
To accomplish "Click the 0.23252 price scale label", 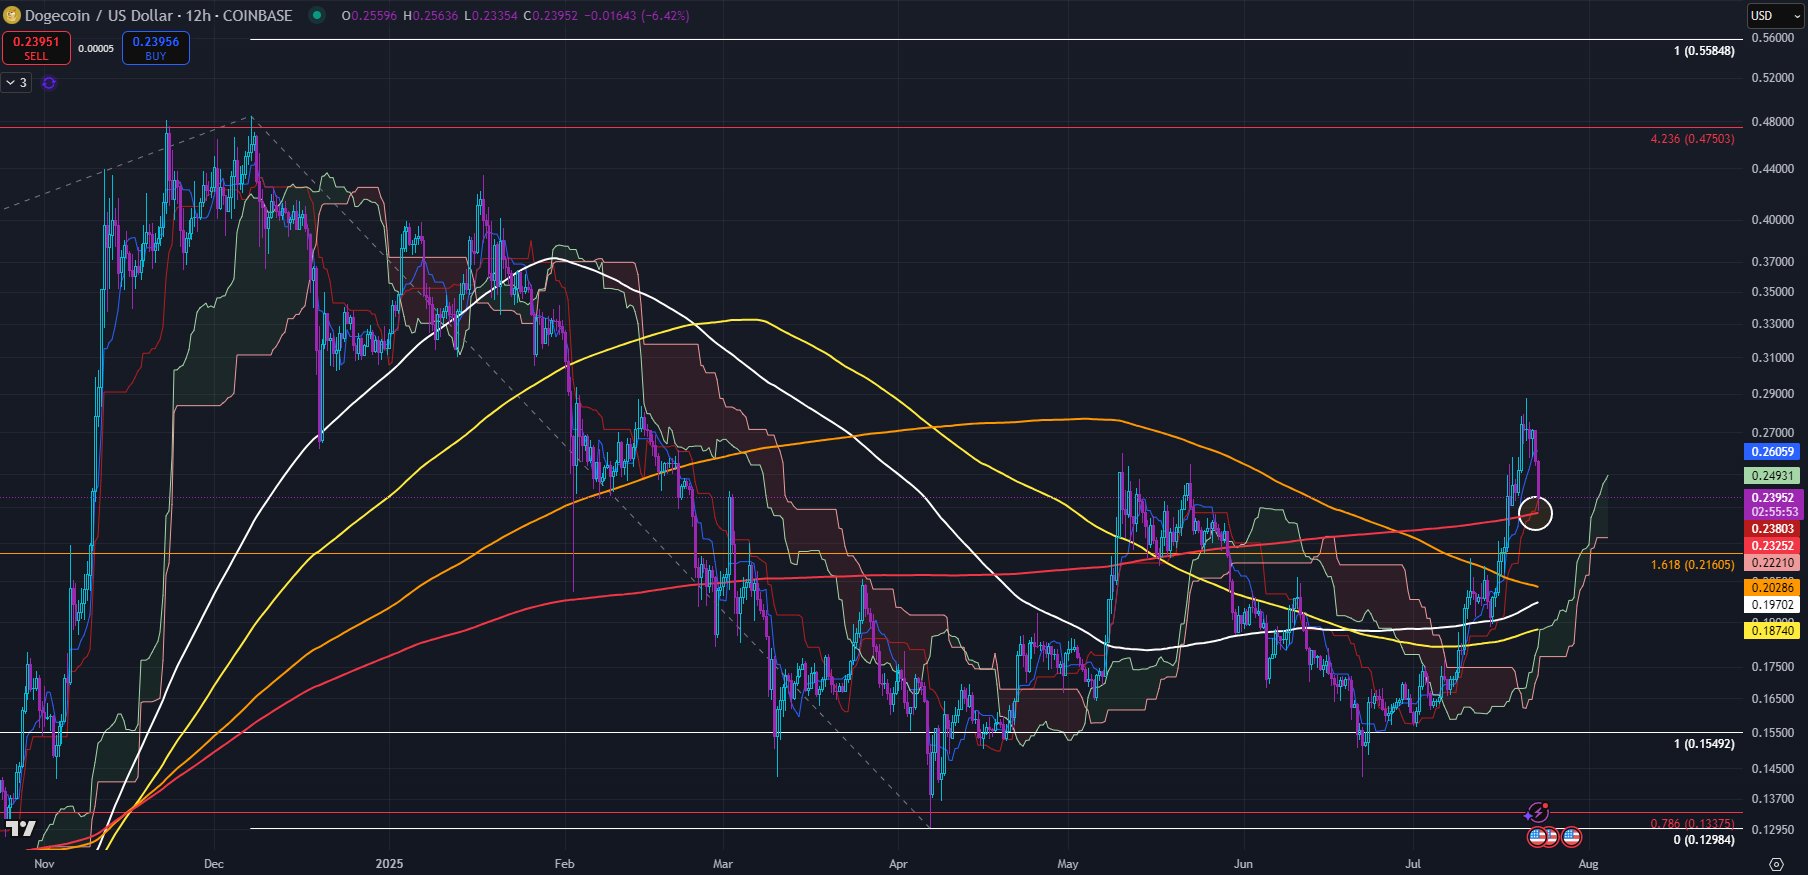I will coord(1772,546).
